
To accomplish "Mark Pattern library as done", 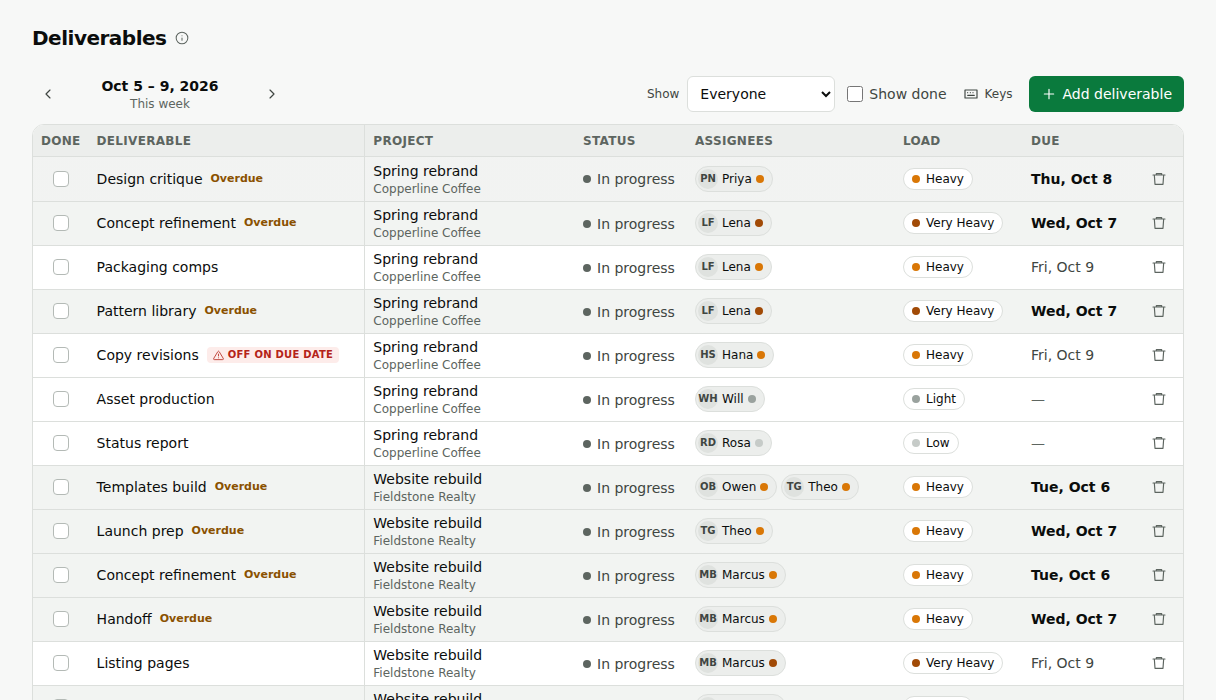I will click(61, 311).
